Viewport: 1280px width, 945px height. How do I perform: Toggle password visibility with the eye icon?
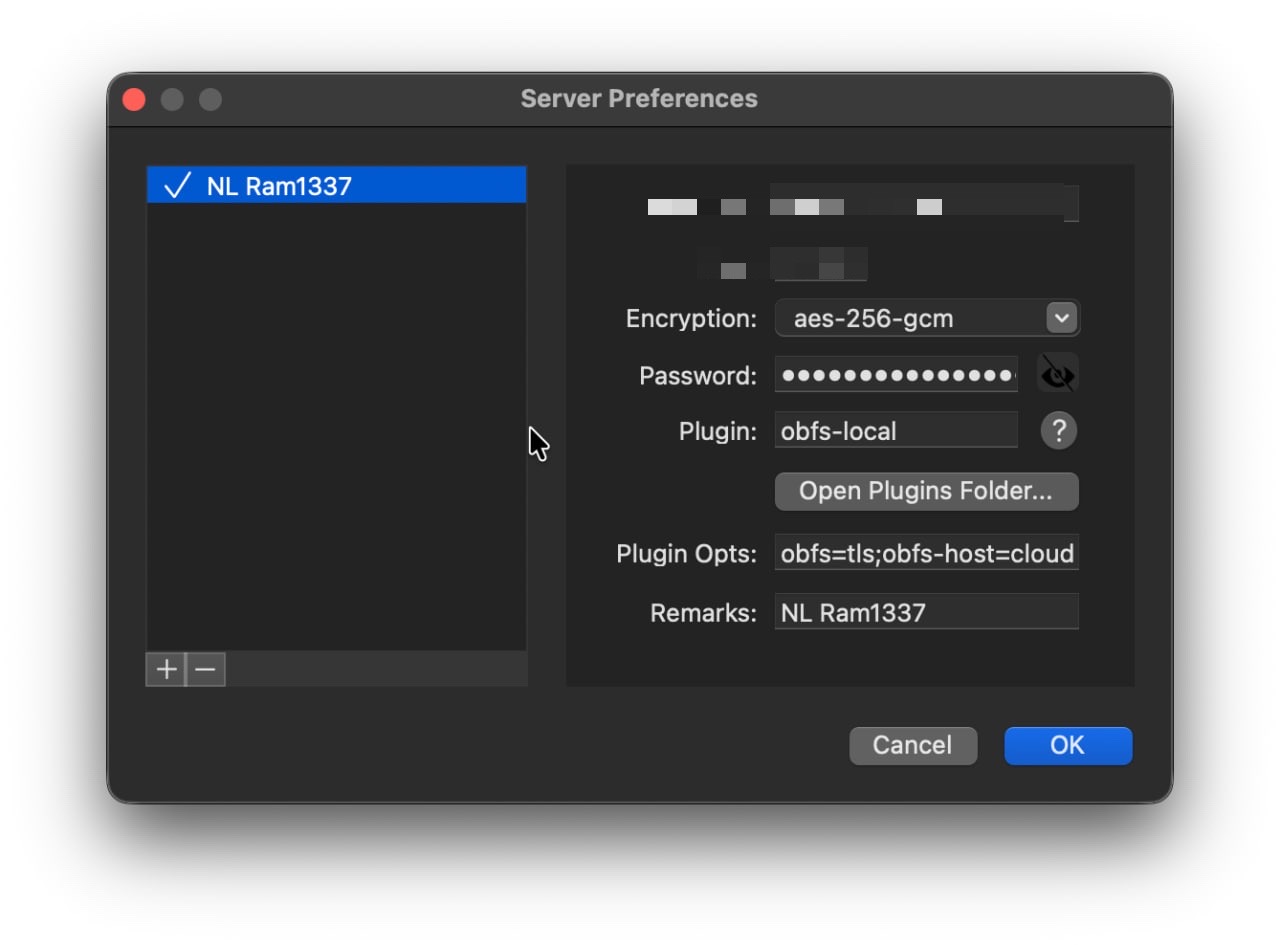[1057, 373]
